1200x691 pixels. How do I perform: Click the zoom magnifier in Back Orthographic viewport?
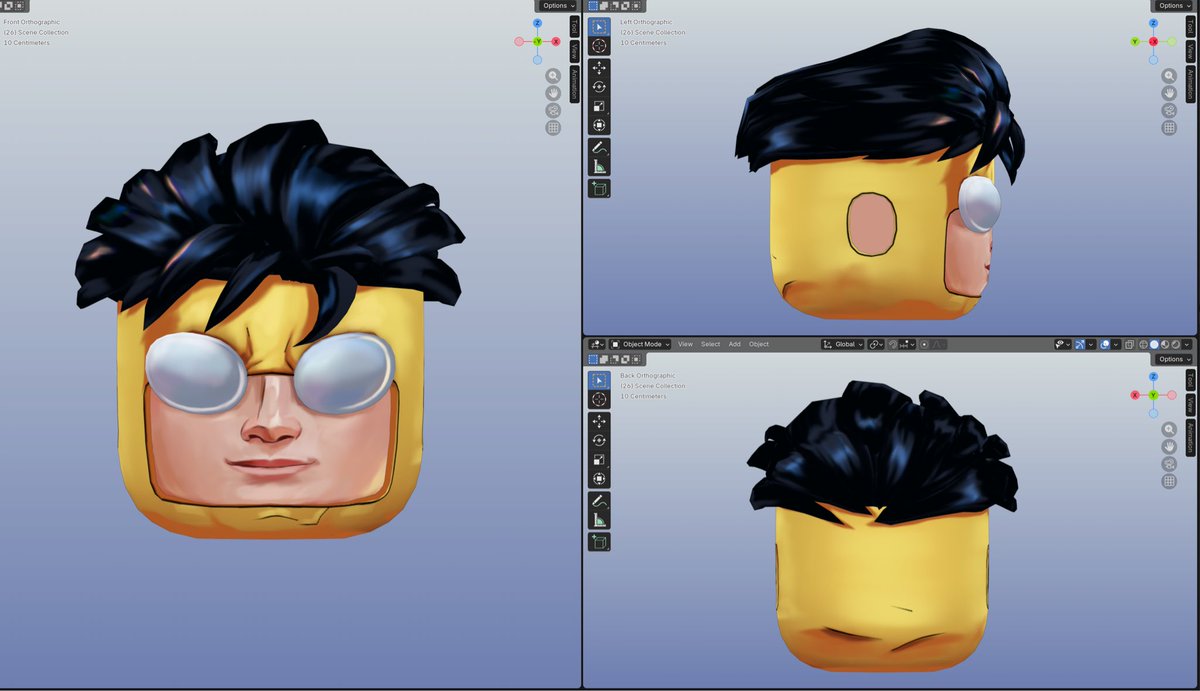(1169, 430)
